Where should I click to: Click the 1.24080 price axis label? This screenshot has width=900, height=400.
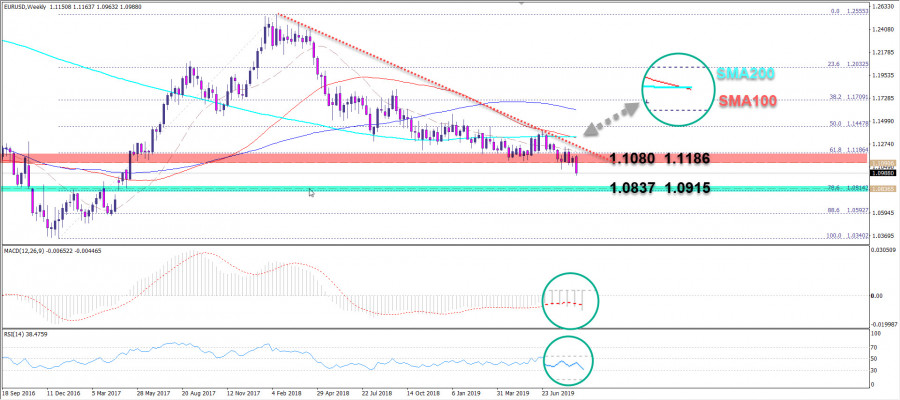[881, 31]
